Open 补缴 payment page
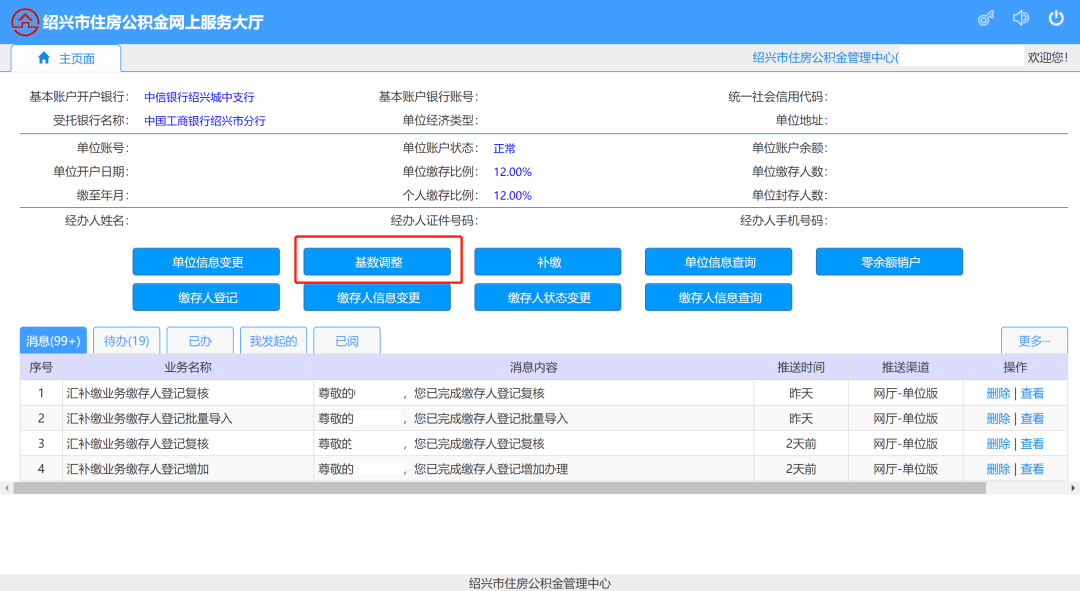The height and width of the screenshot is (591, 1080). pyautogui.click(x=548, y=262)
